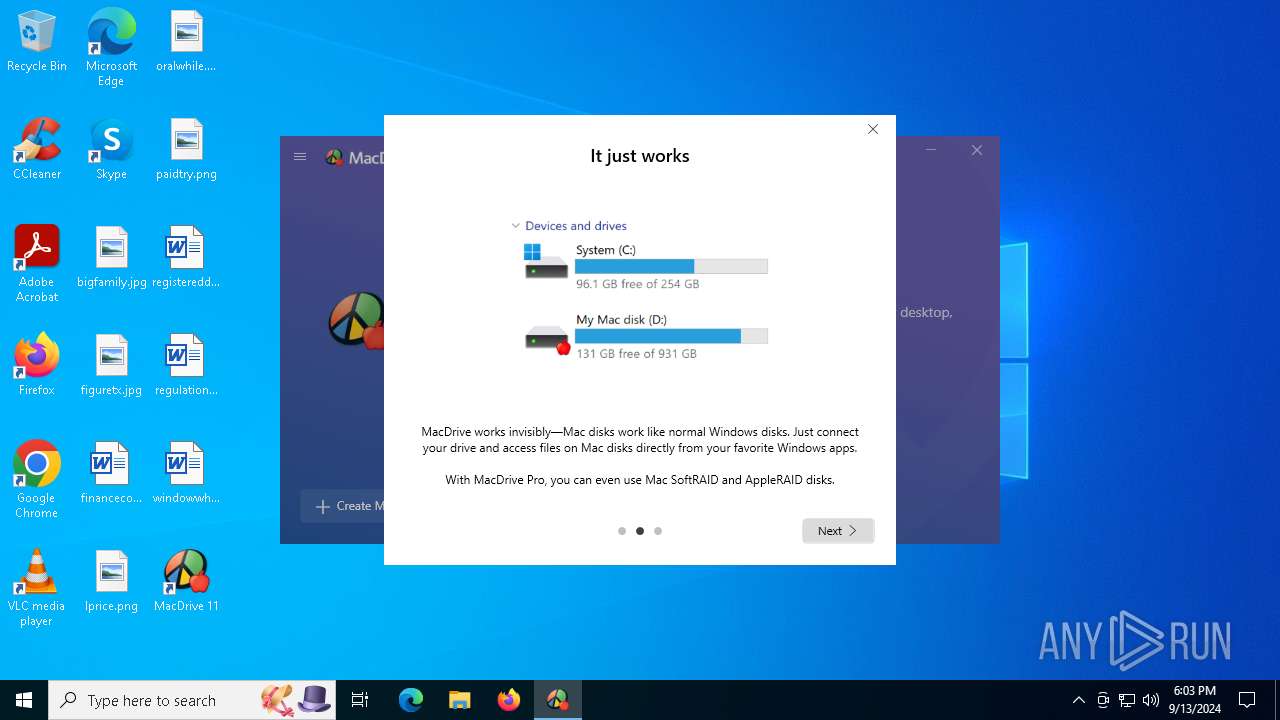The width and height of the screenshot is (1280, 720).
Task: Select the third page indicator dot
Action: [658, 531]
